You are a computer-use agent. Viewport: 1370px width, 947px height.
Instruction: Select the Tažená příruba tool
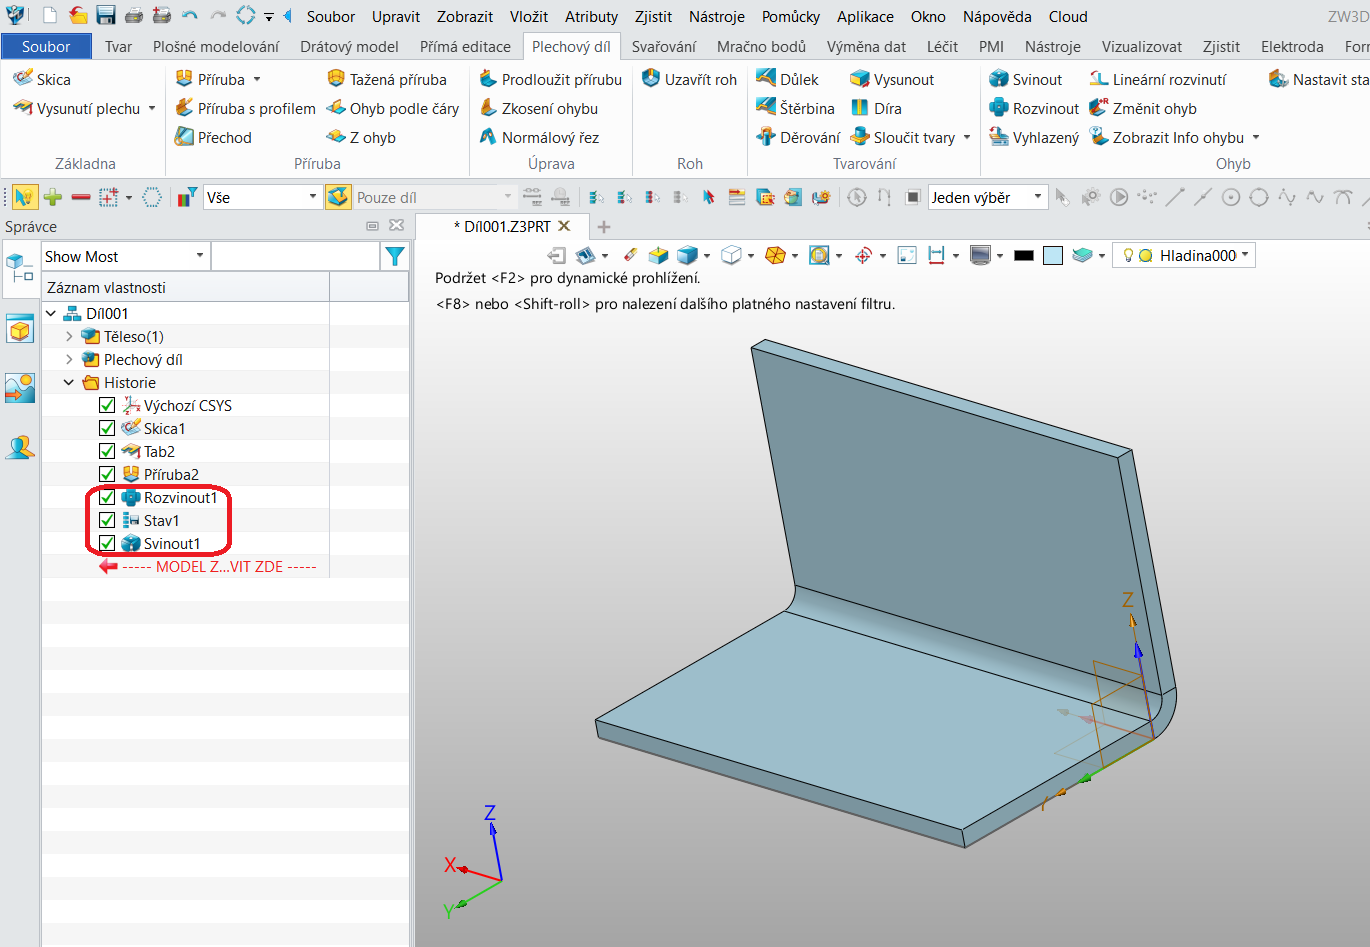tap(387, 79)
